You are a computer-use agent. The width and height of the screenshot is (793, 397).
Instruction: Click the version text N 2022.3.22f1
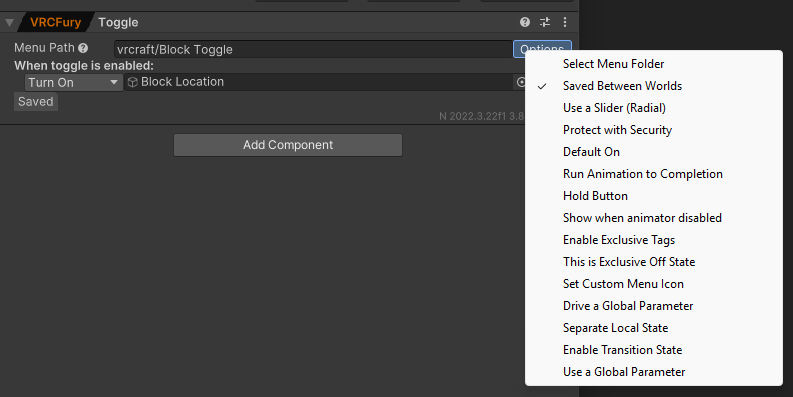(473, 116)
